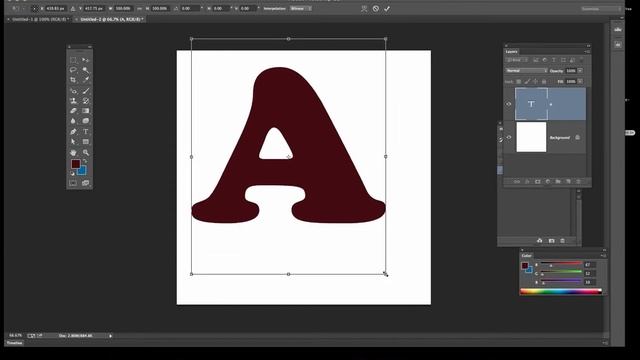Open the Layers panel flyout menu
Viewport: 640px width, 360px height.
pyautogui.click(x=587, y=52)
